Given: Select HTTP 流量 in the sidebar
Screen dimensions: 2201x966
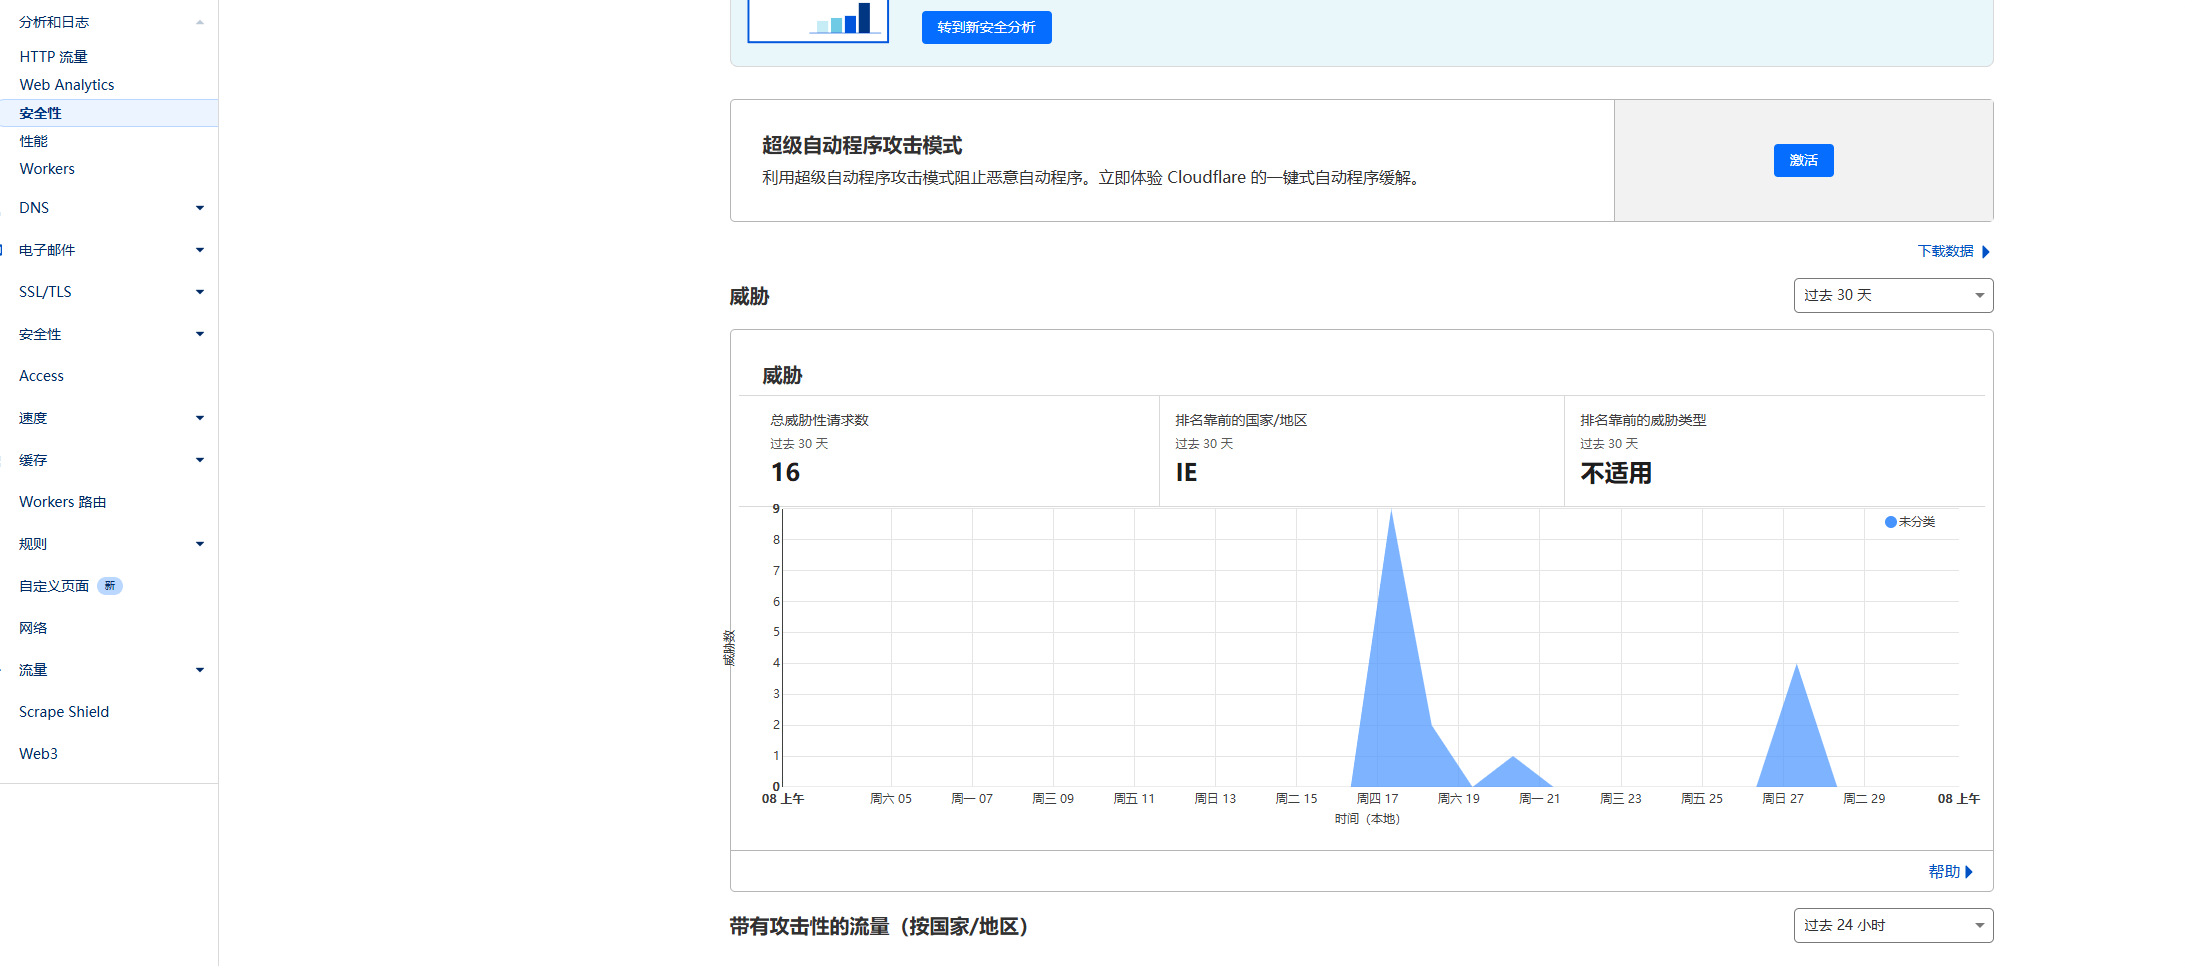Looking at the screenshot, I should coord(52,56).
